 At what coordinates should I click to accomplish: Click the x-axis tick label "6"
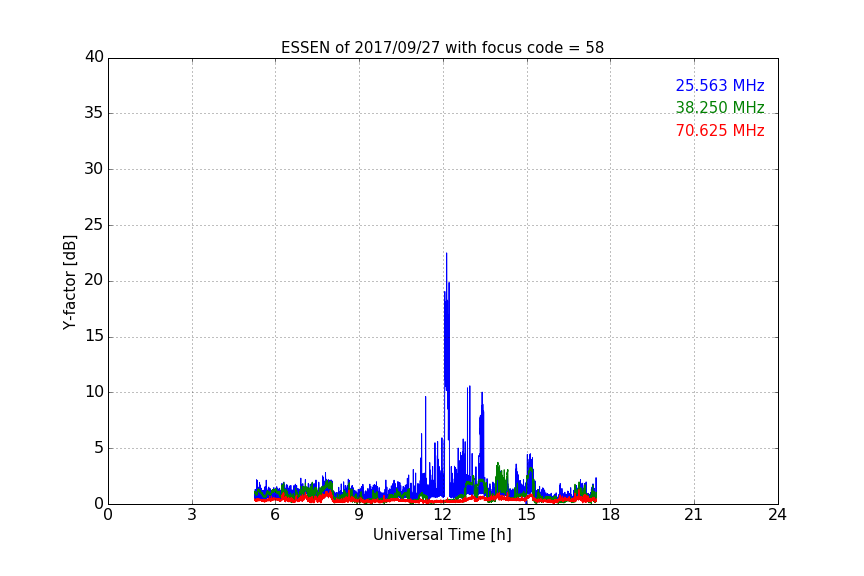point(275,515)
